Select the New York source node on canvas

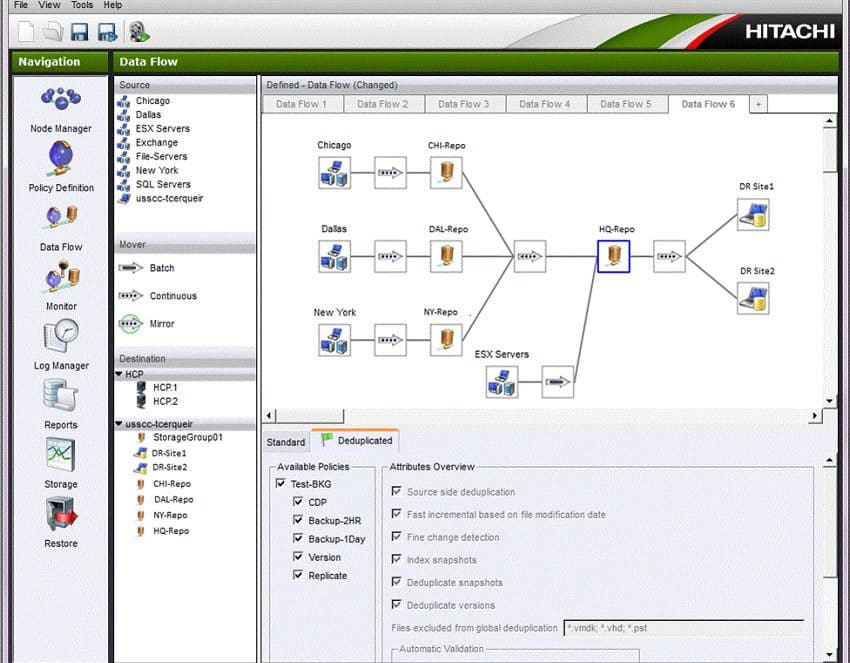coord(334,340)
